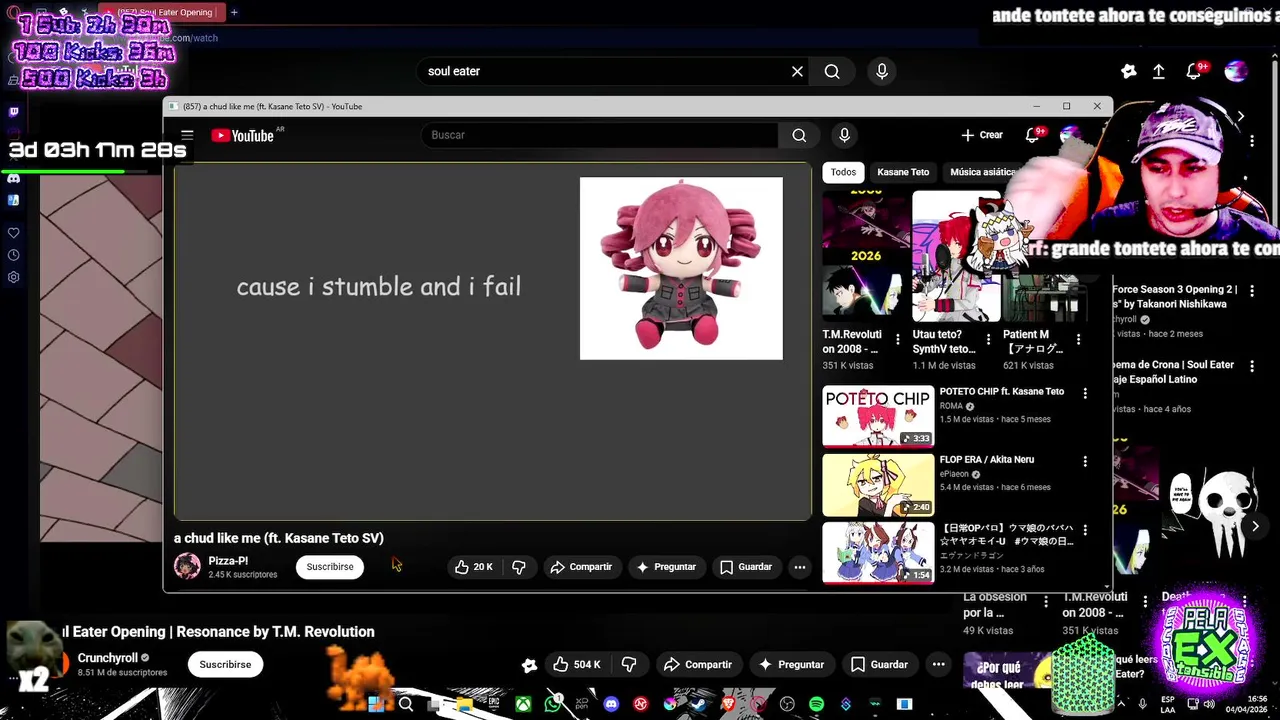Clear the 'soul eater' search text

coord(797,71)
